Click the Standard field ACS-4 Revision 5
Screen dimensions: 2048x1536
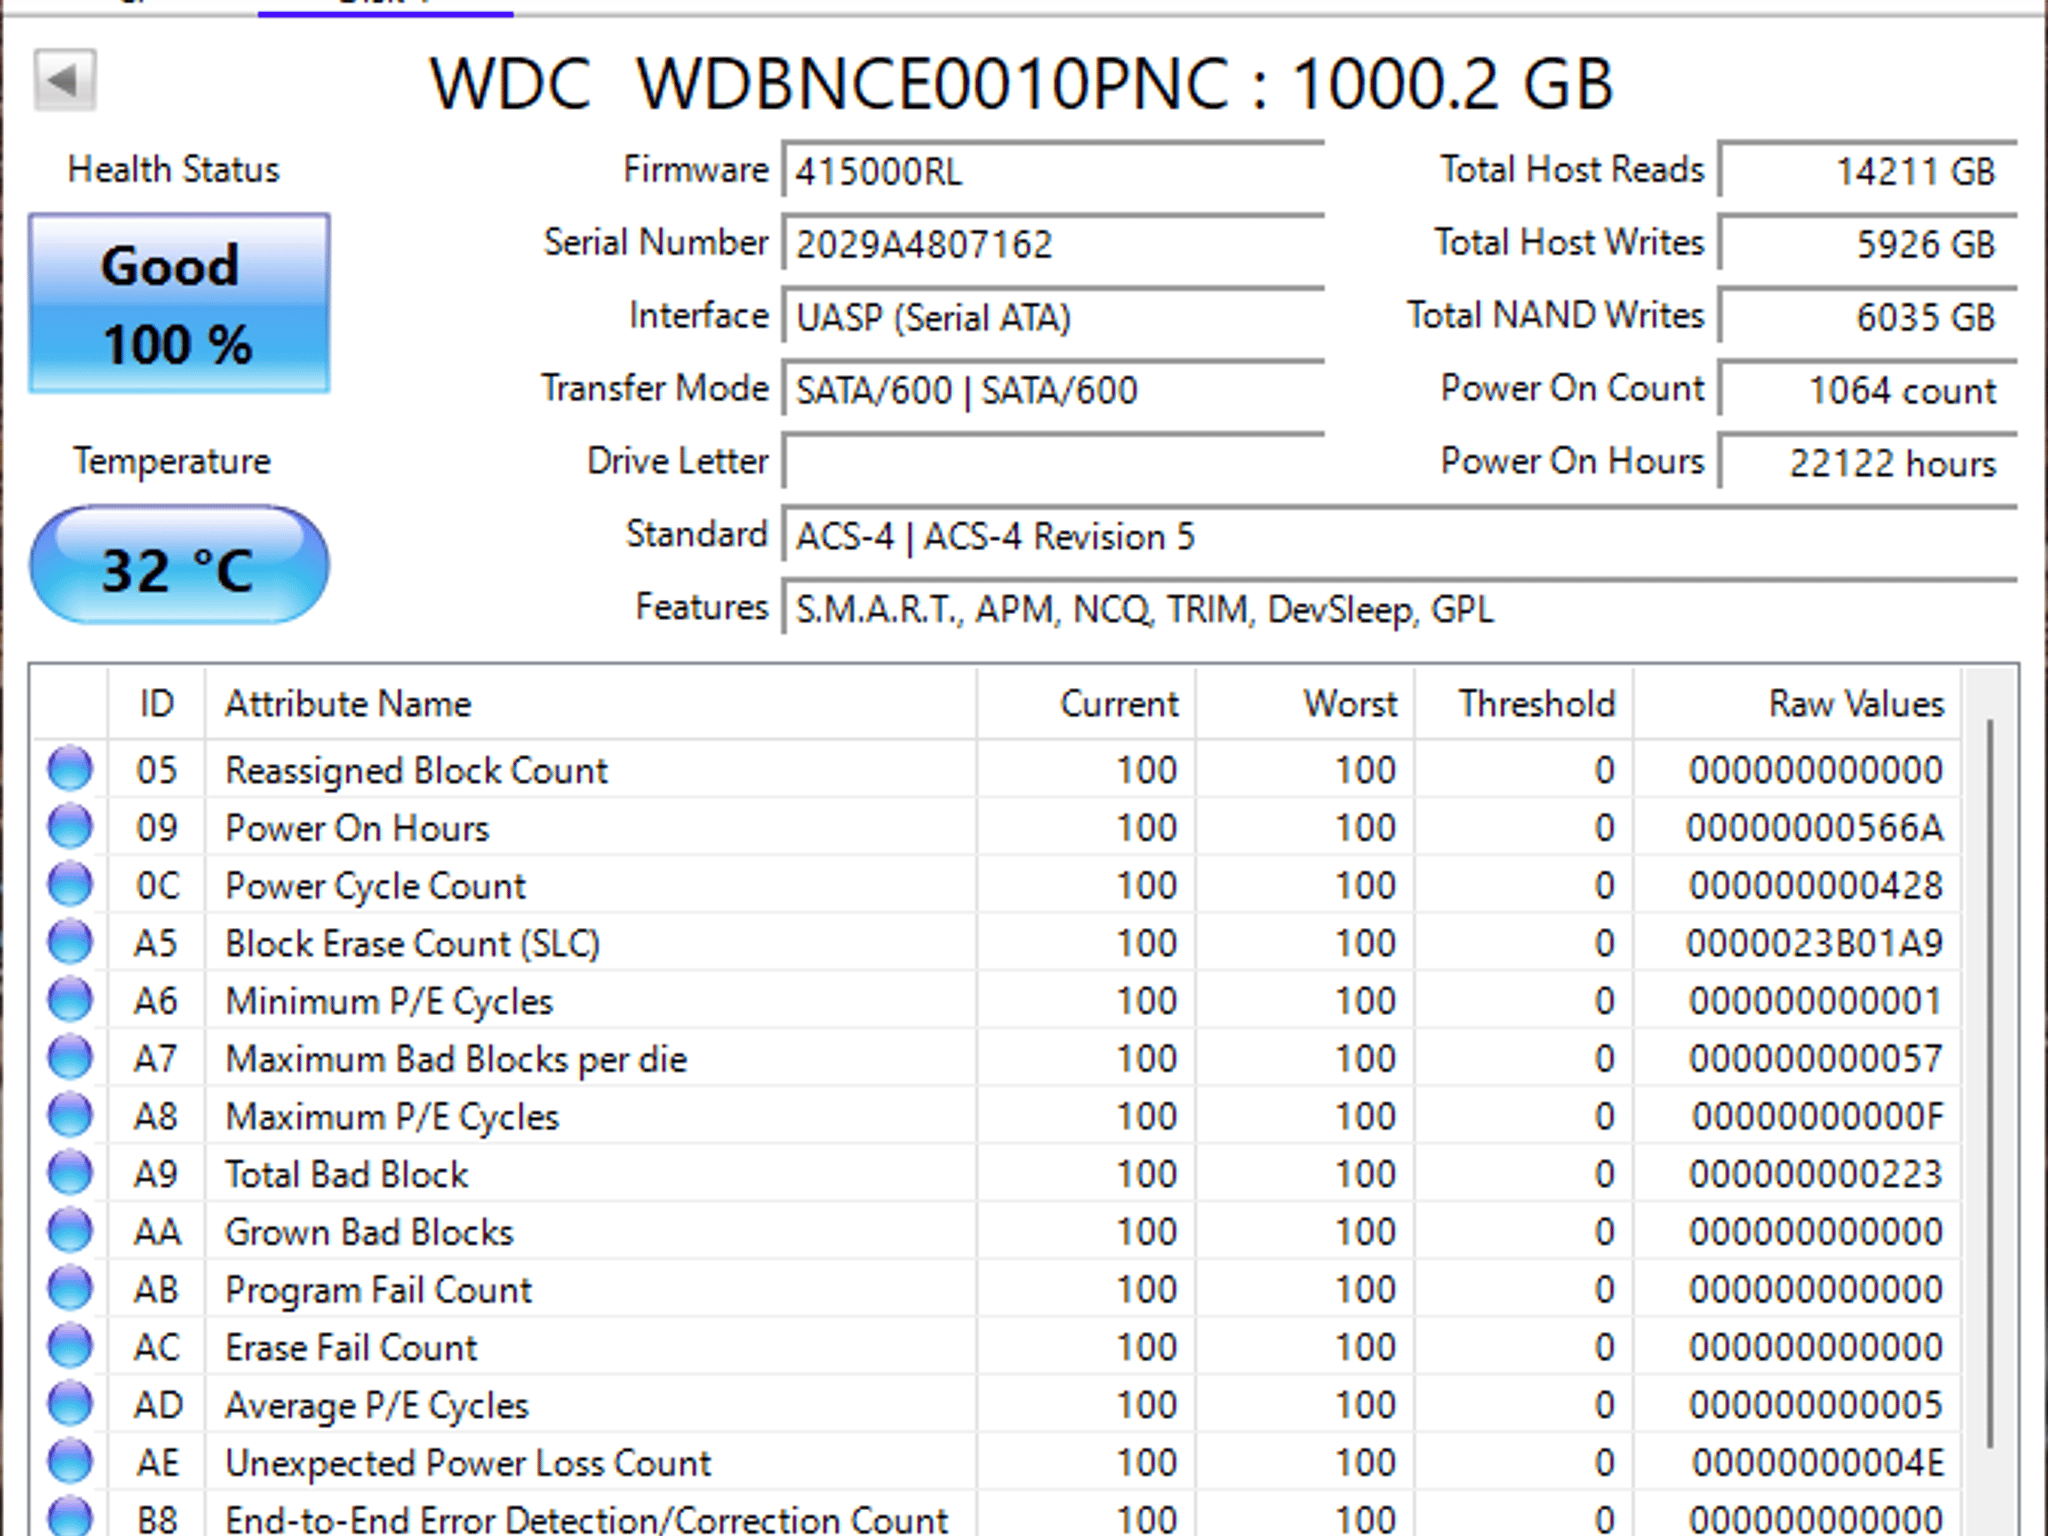pos(1400,536)
